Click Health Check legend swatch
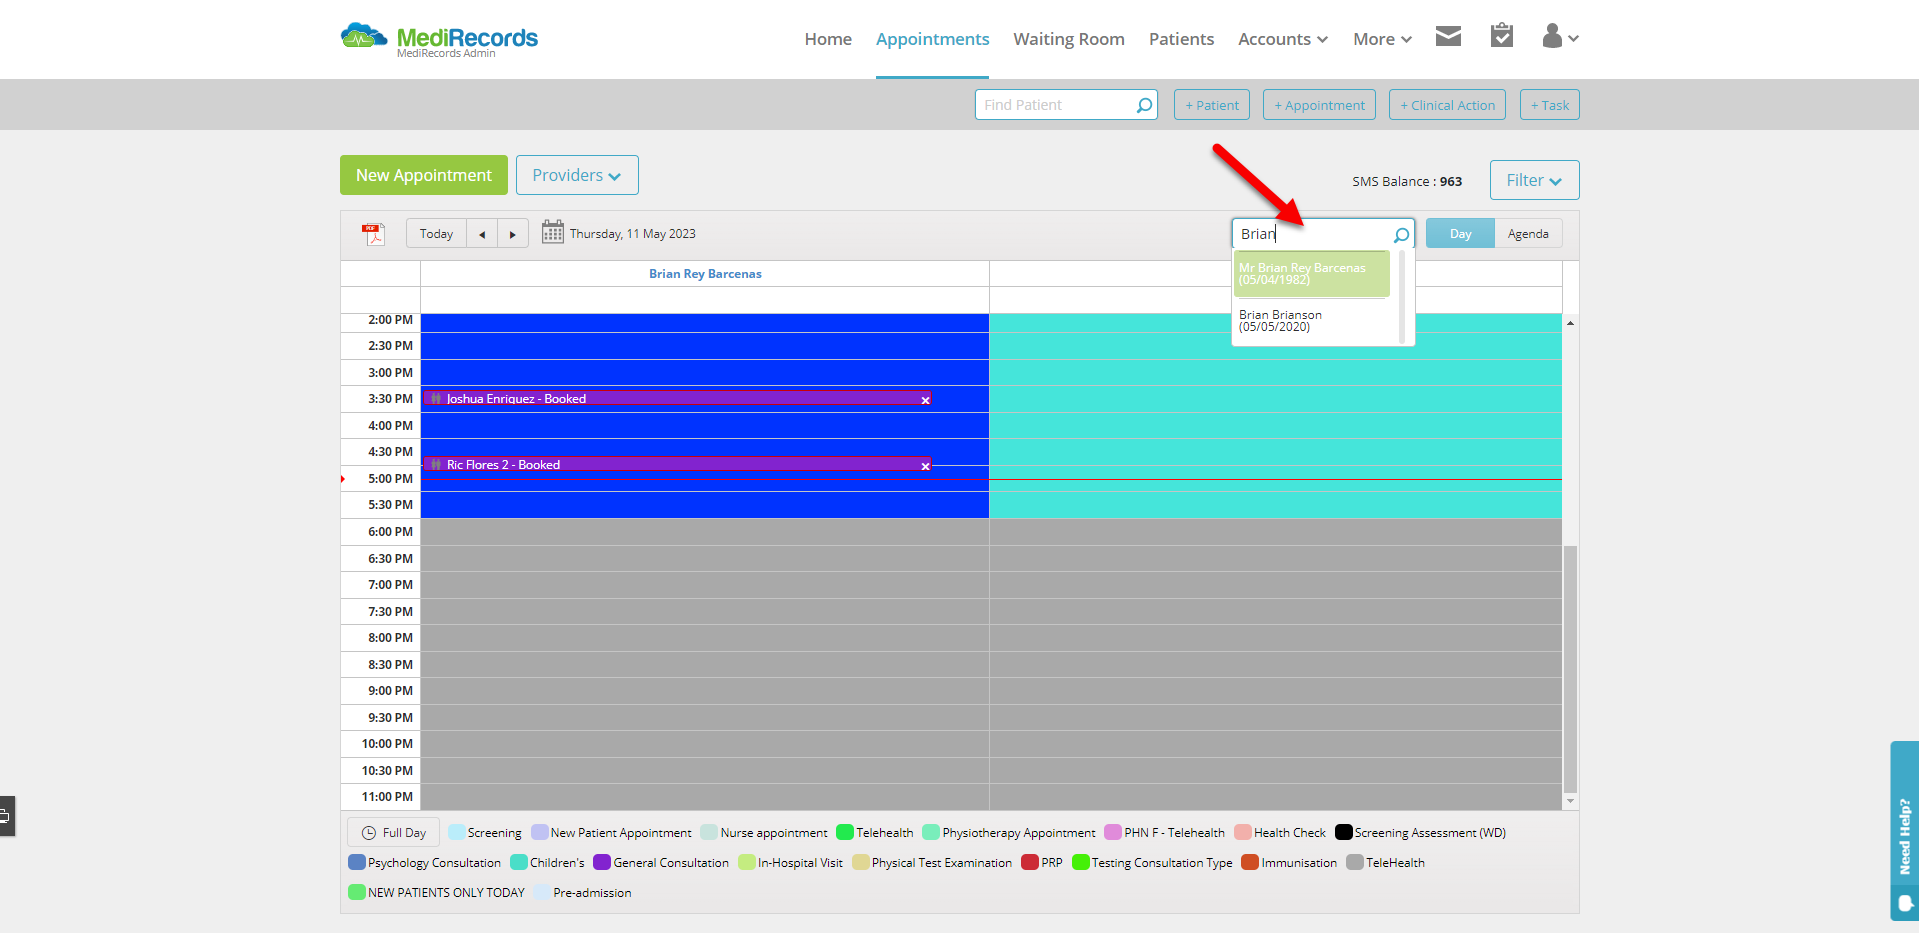Image resolution: width=1919 pixels, height=933 pixels. point(1243,832)
